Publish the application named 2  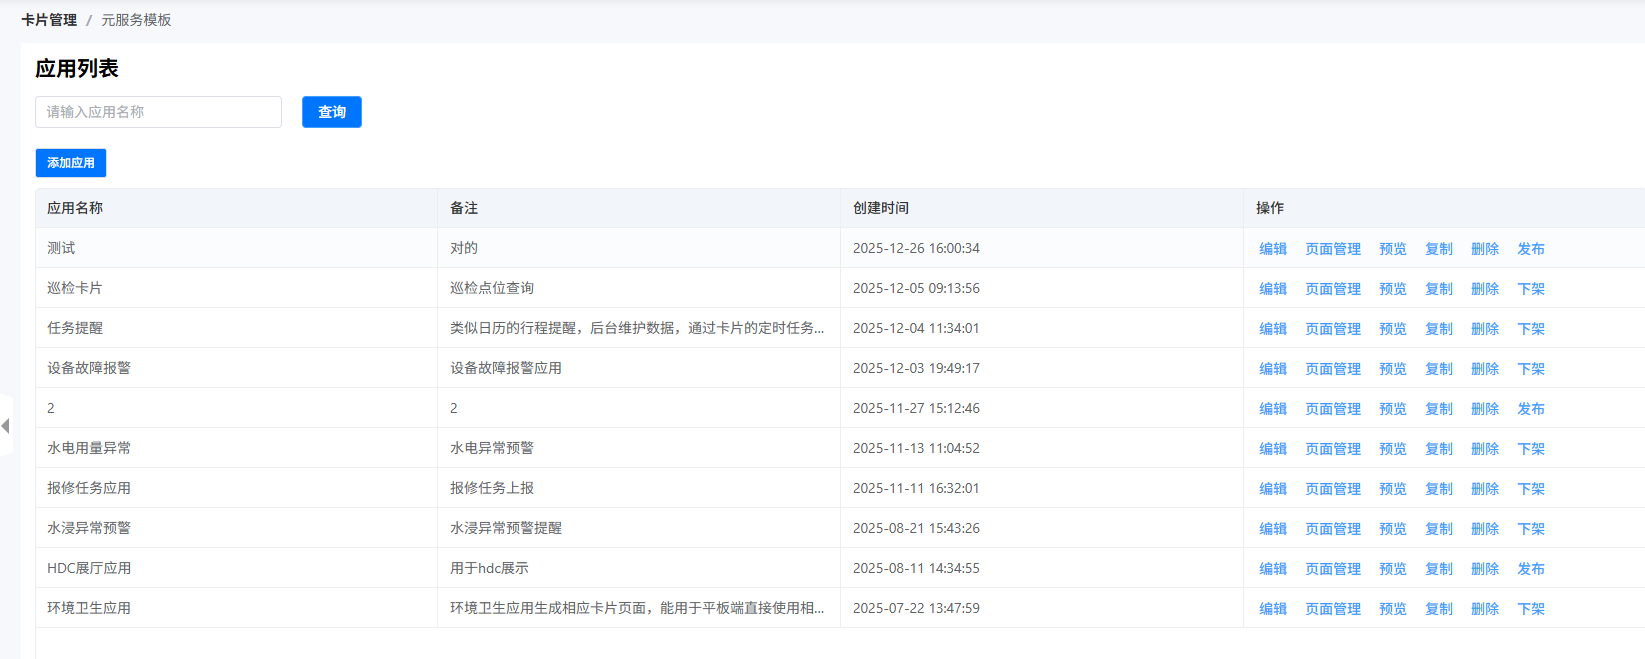[x=1530, y=409]
